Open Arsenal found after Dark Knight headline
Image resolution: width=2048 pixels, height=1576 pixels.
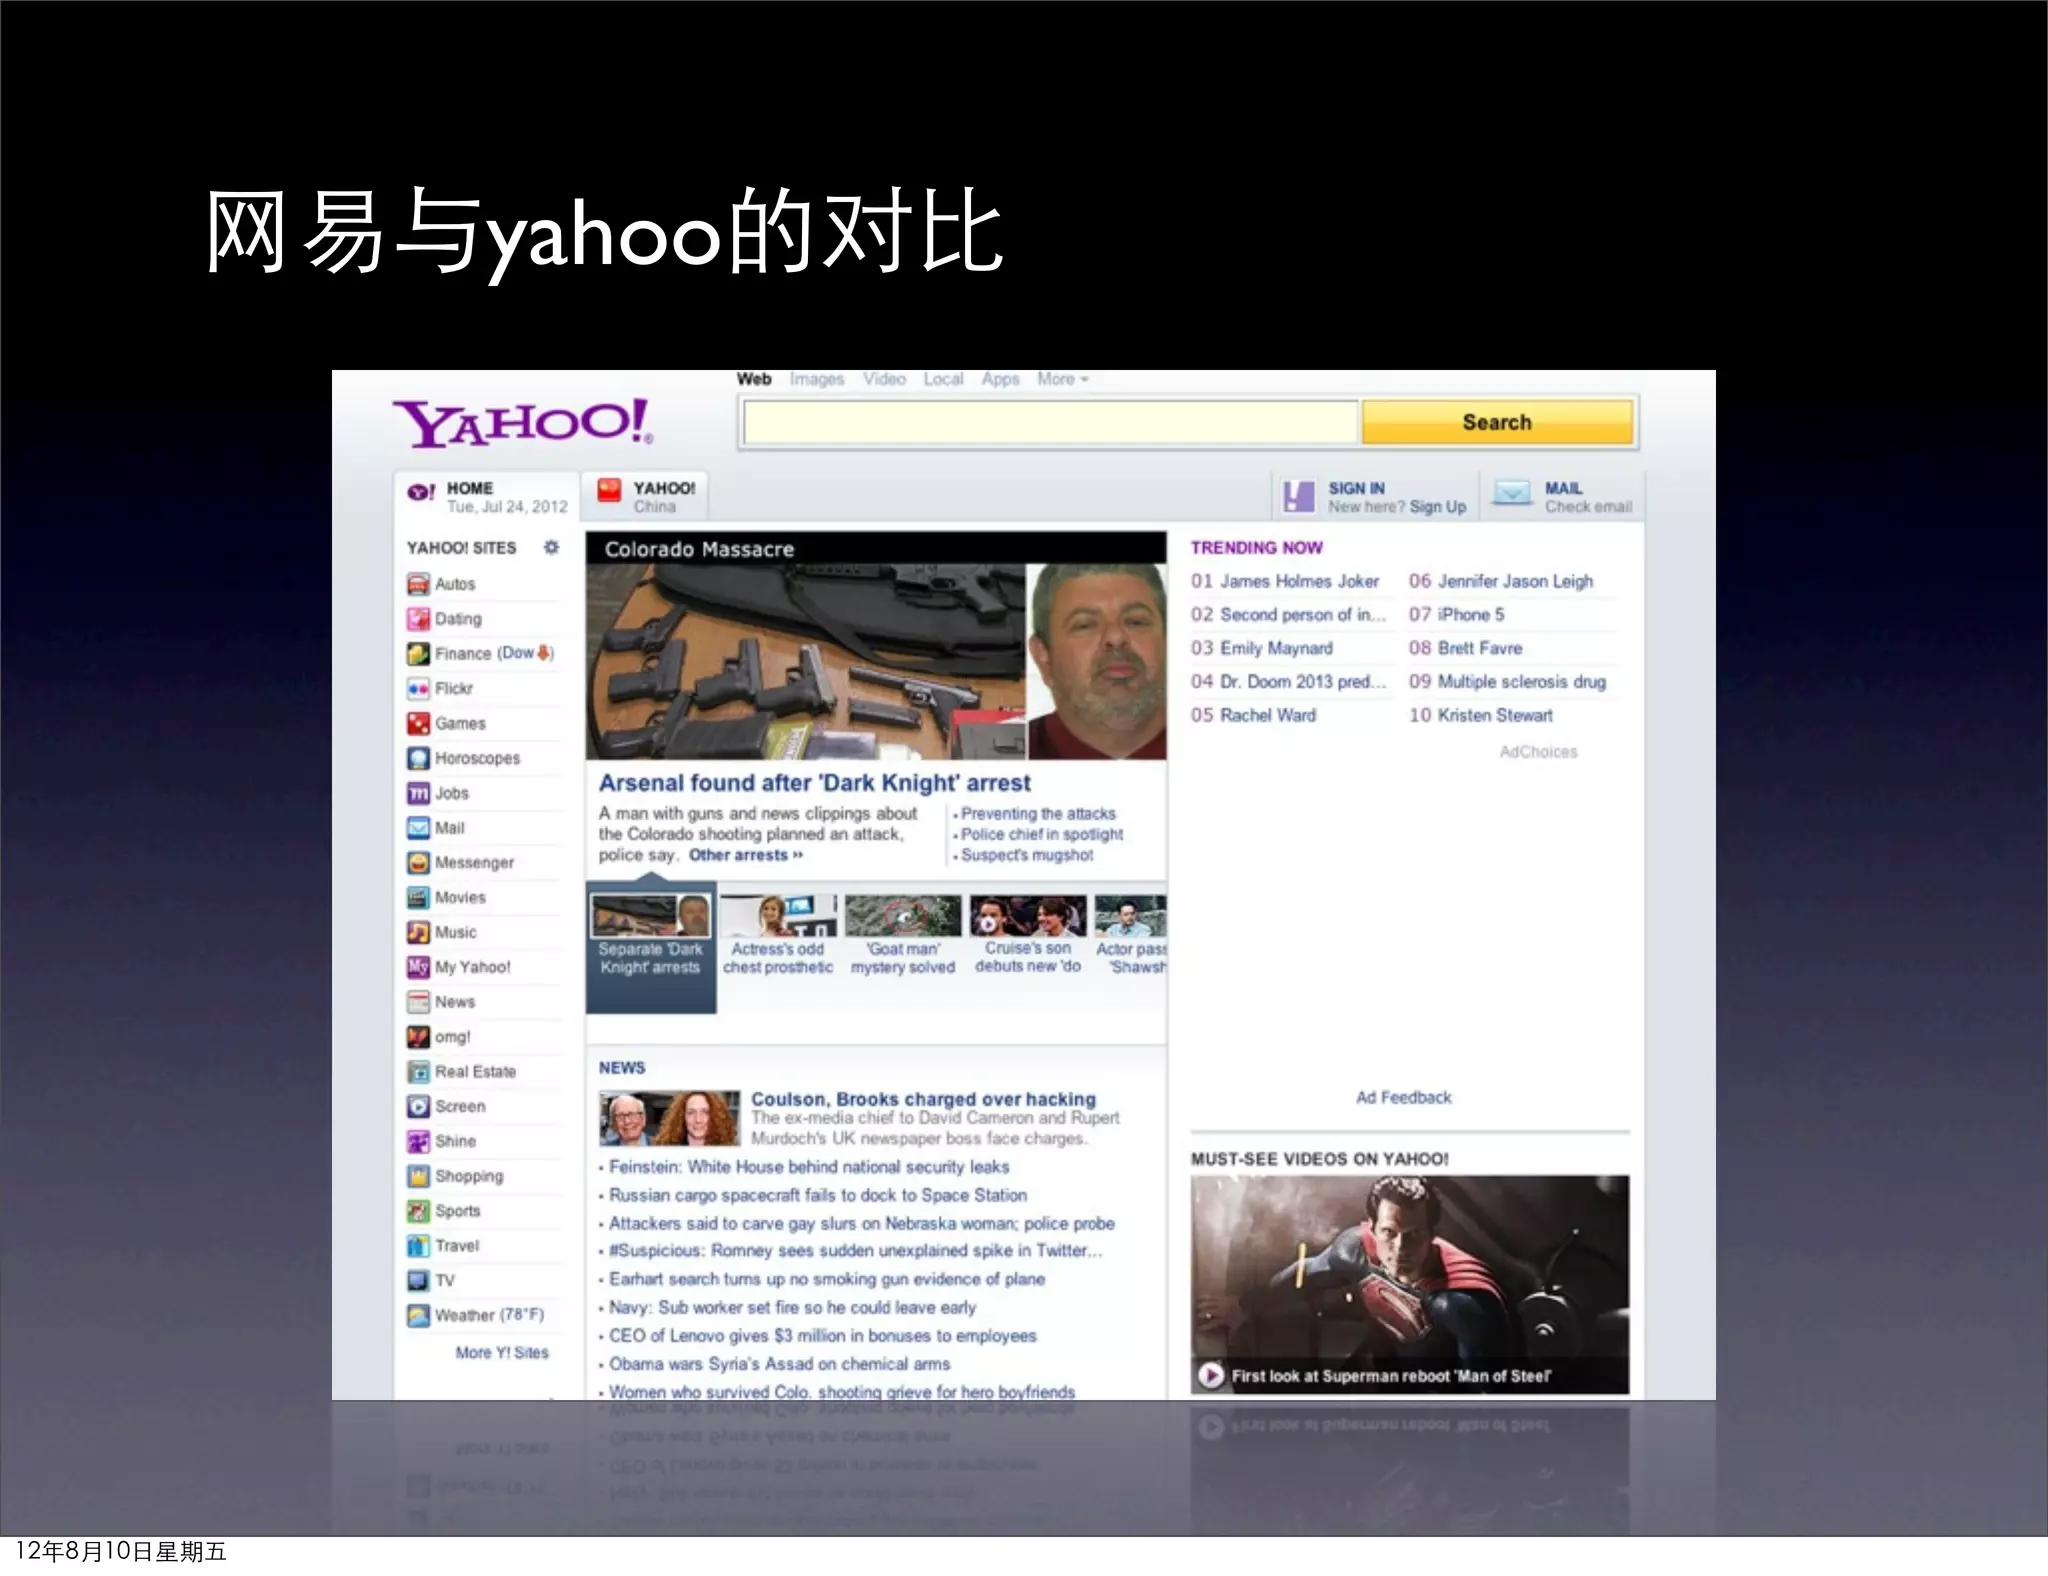pos(815,783)
